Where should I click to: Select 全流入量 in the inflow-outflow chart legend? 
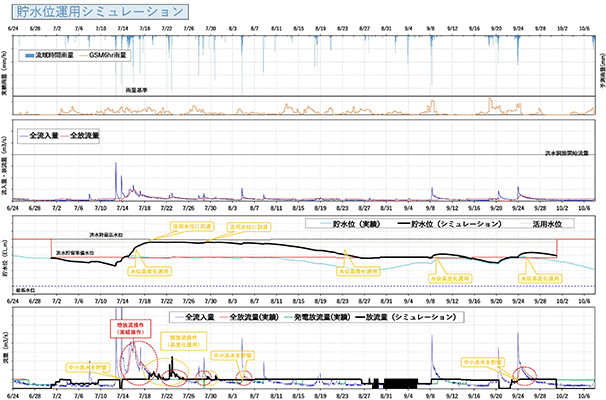click(x=39, y=136)
